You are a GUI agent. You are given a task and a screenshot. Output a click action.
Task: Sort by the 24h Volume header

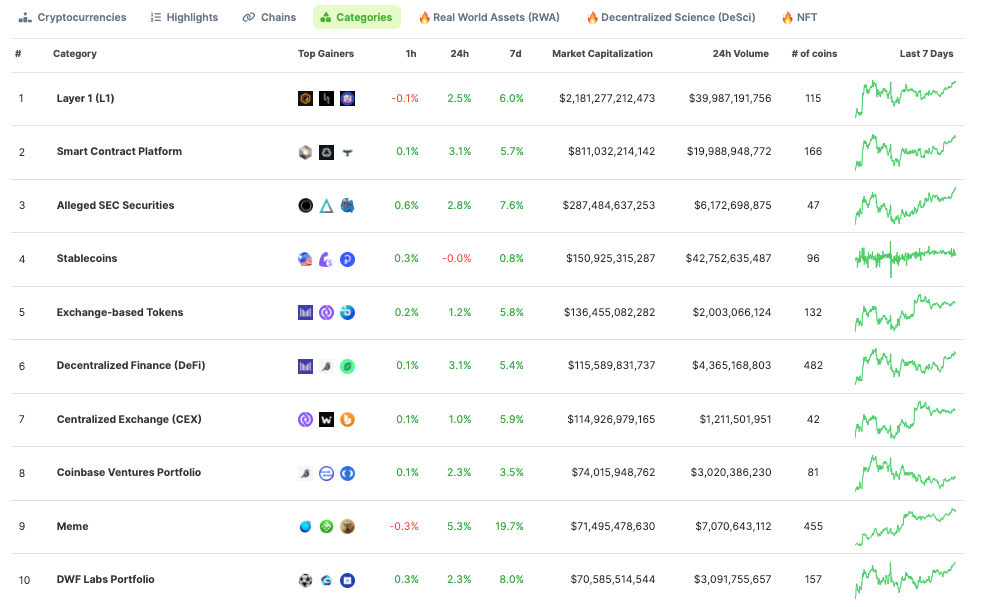point(740,54)
